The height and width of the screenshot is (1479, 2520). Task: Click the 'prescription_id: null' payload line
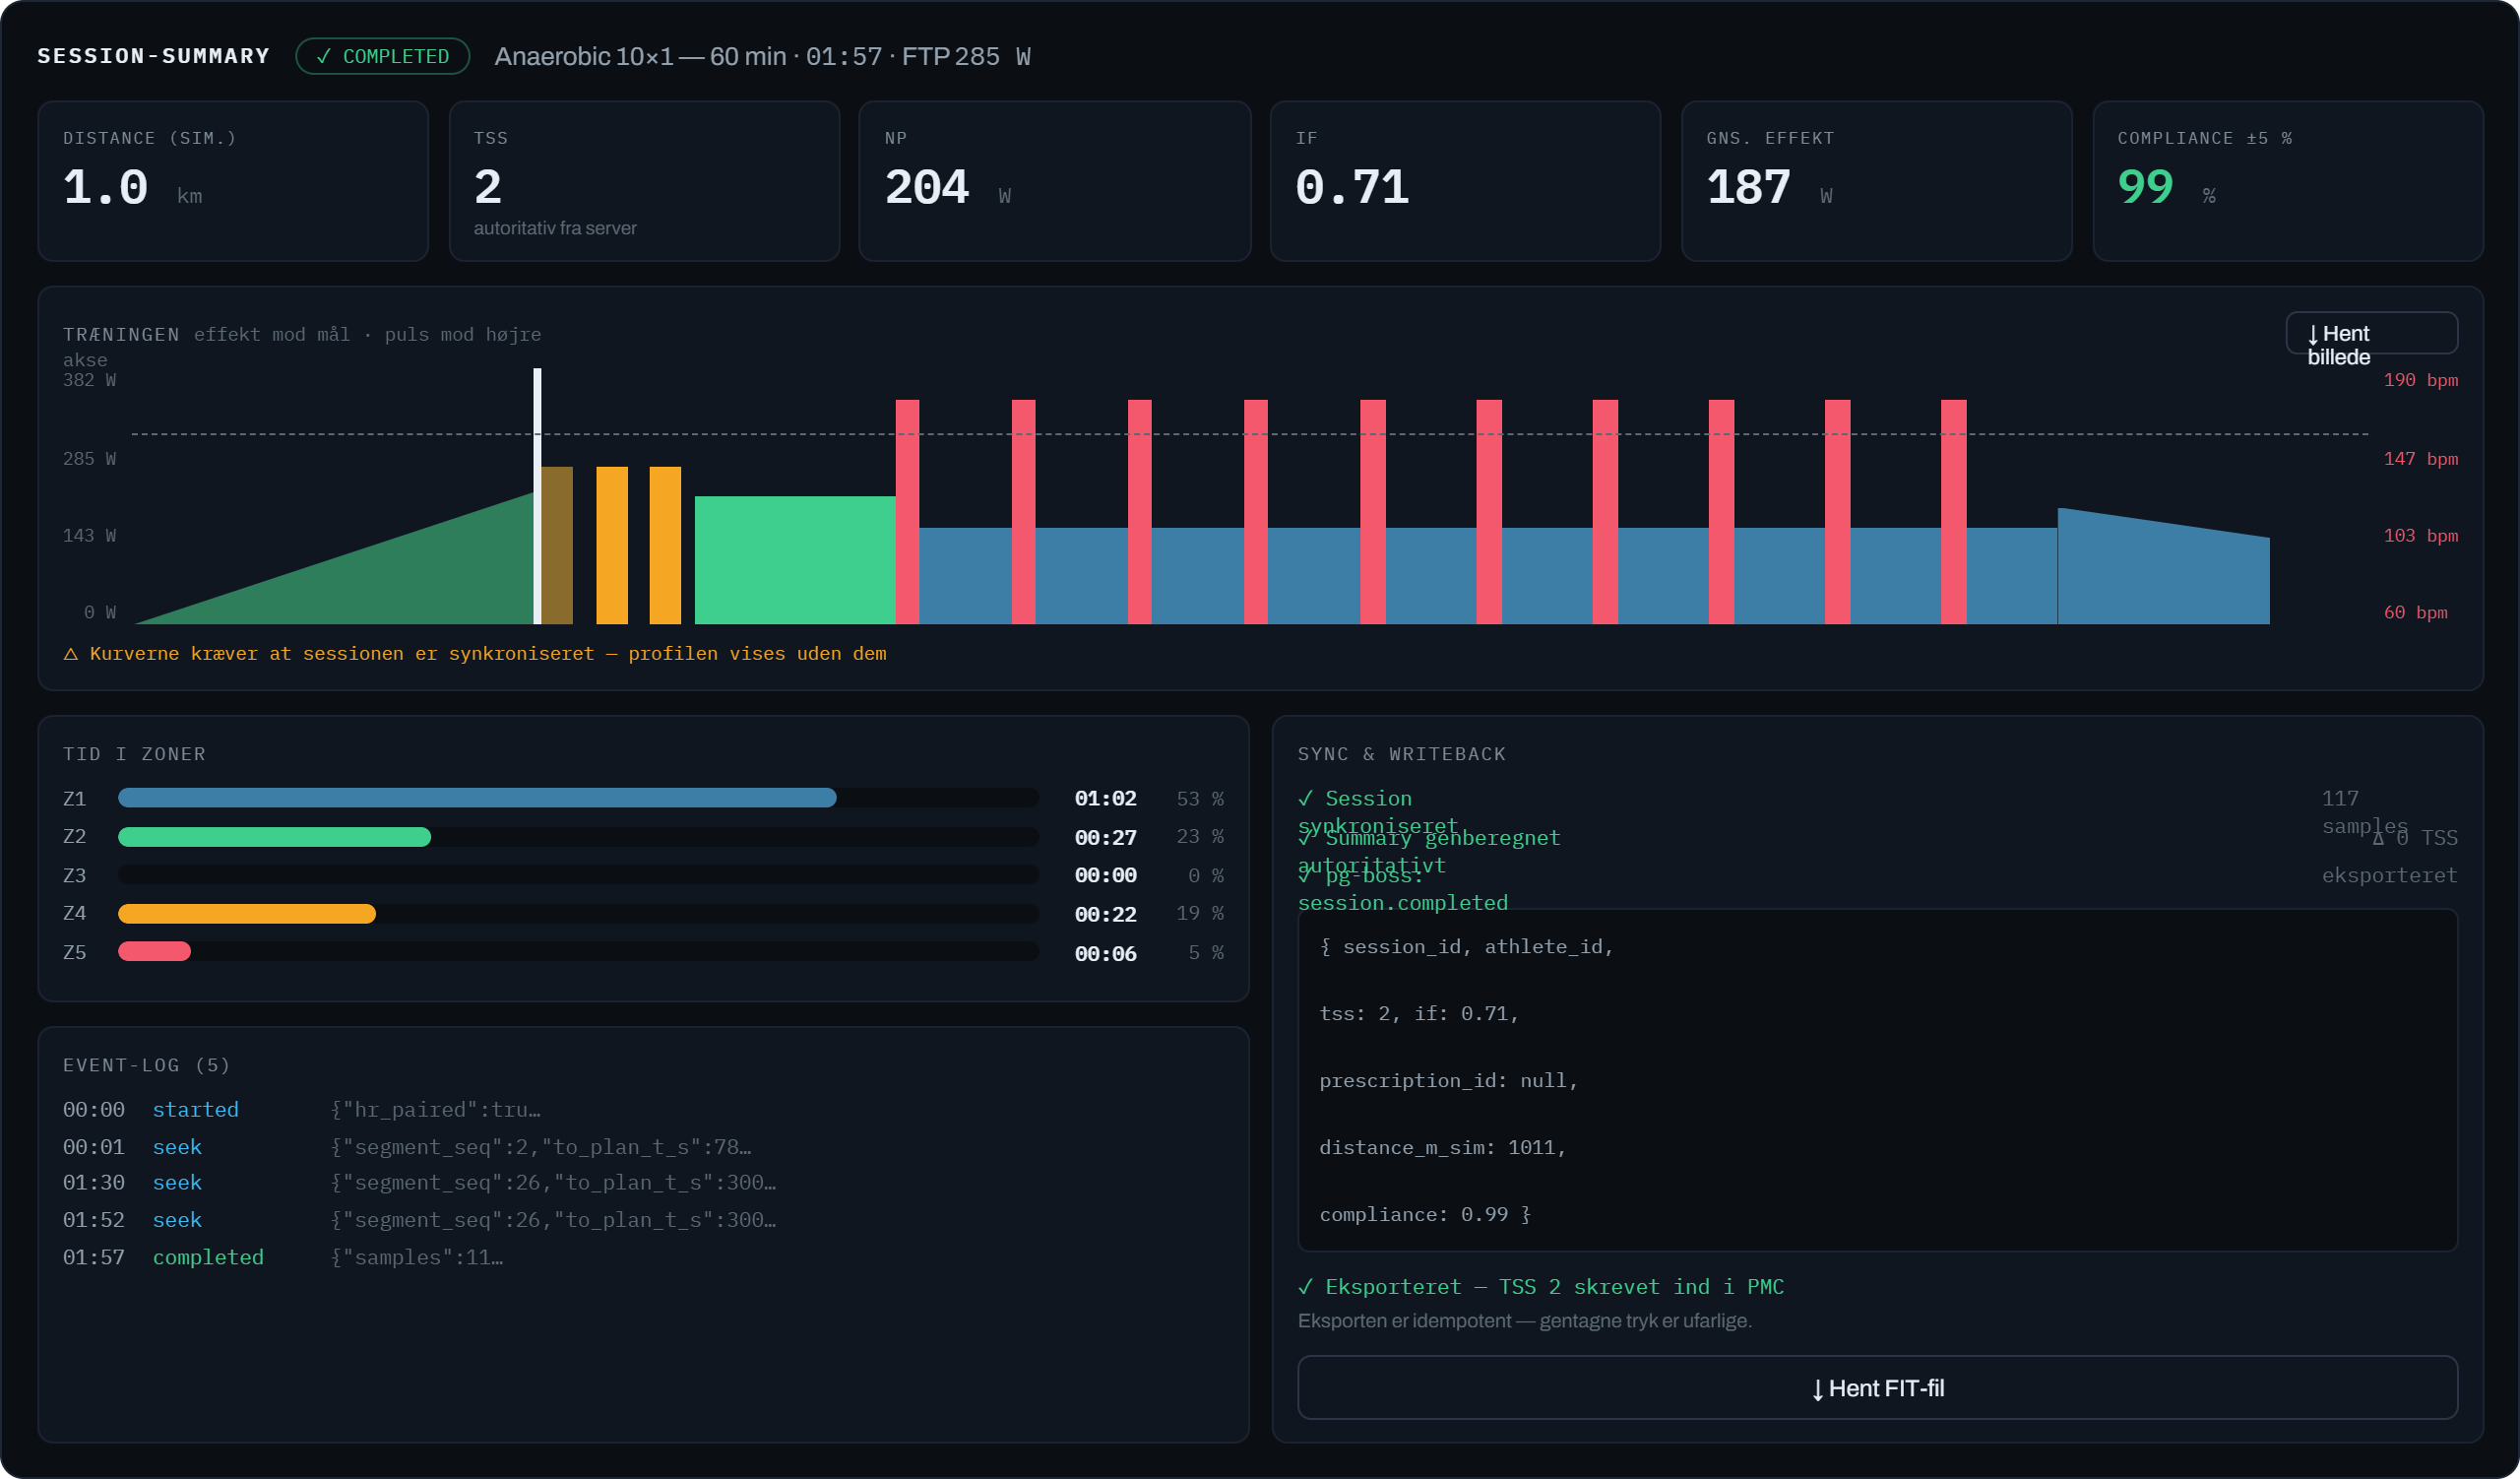click(1448, 1080)
